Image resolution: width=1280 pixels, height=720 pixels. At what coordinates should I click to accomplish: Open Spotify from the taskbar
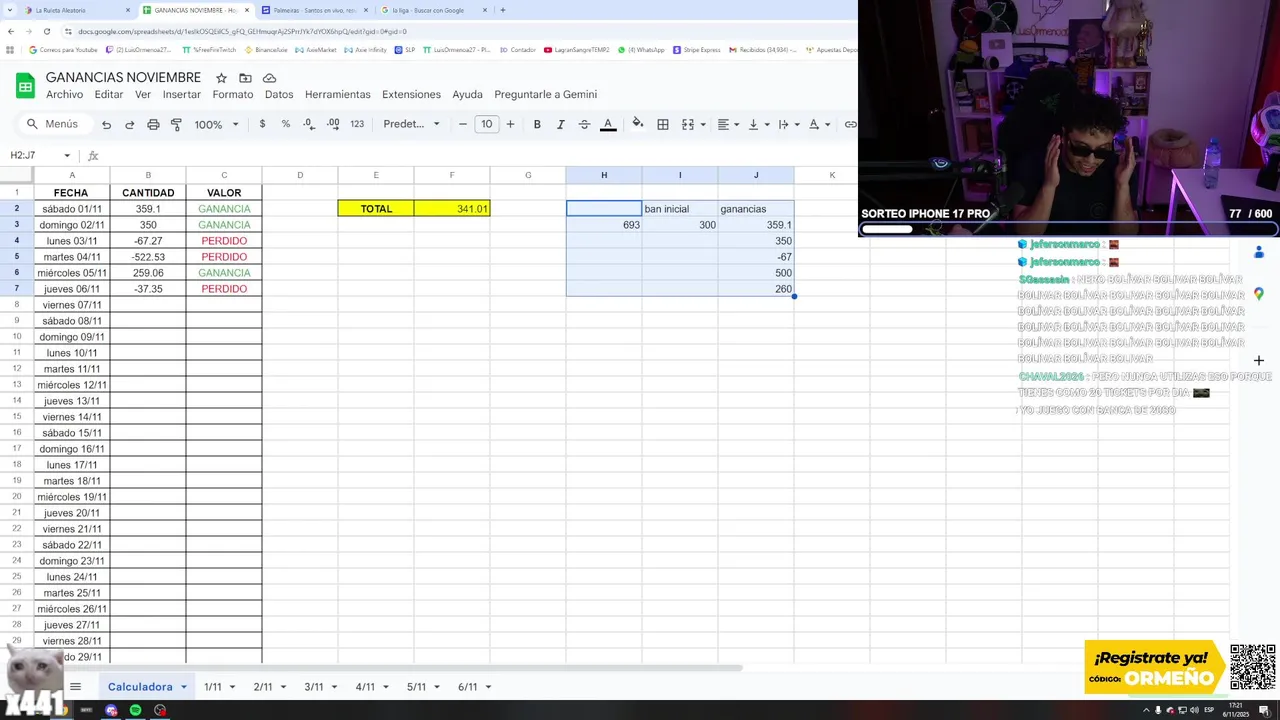coord(135,710)
